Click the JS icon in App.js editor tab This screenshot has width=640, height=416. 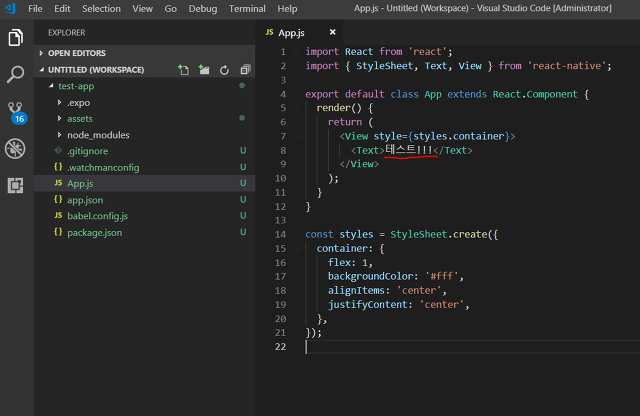[269, 32]
